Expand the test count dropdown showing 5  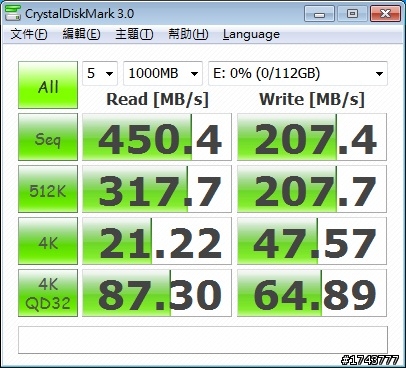pyautogui.click(x=100, y=73)
